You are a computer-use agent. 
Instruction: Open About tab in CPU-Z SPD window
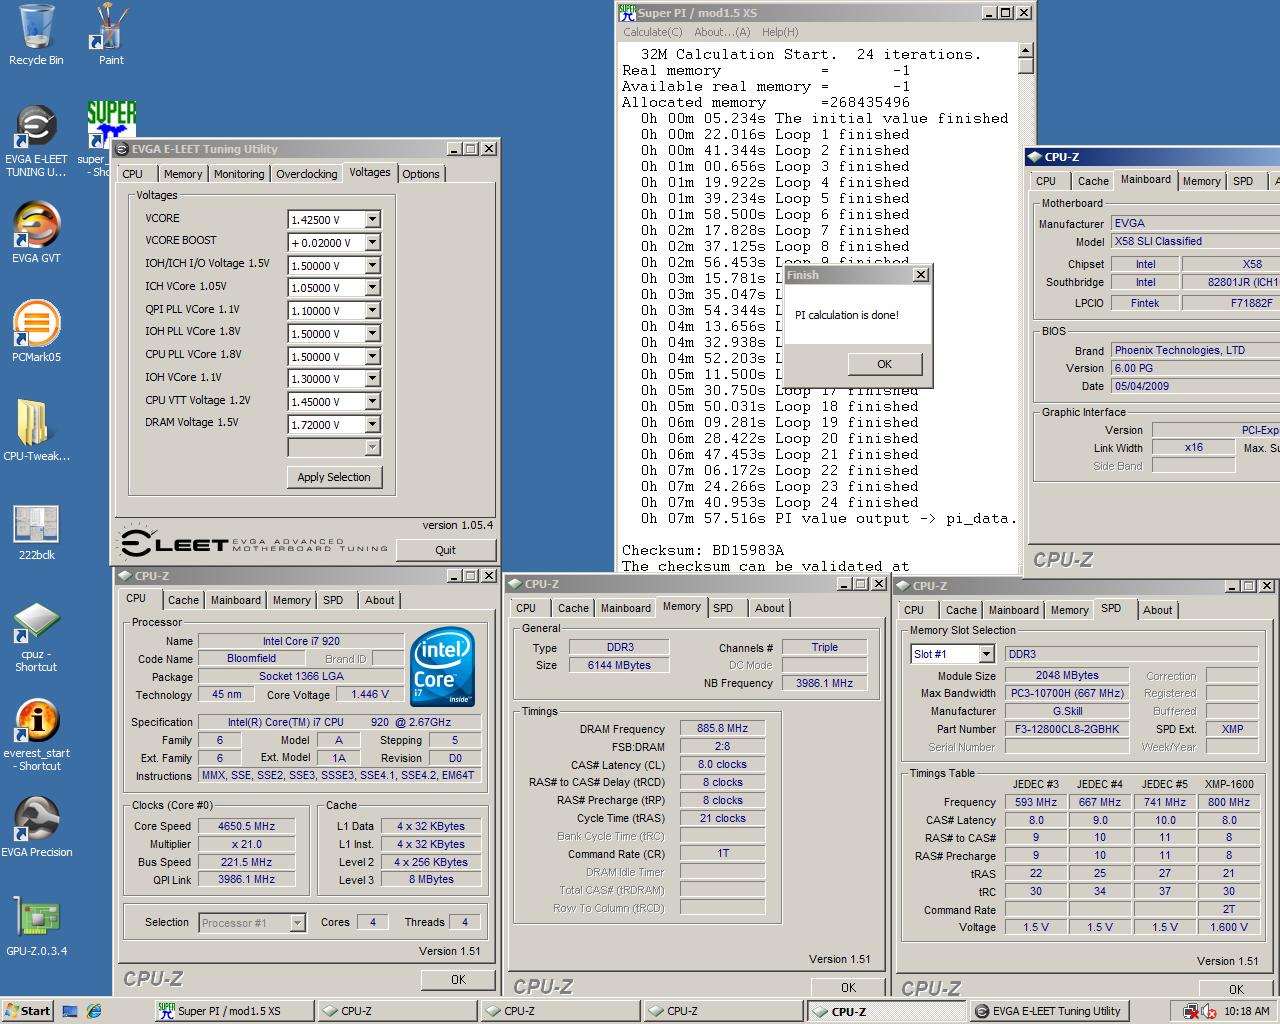[1158, 610]
